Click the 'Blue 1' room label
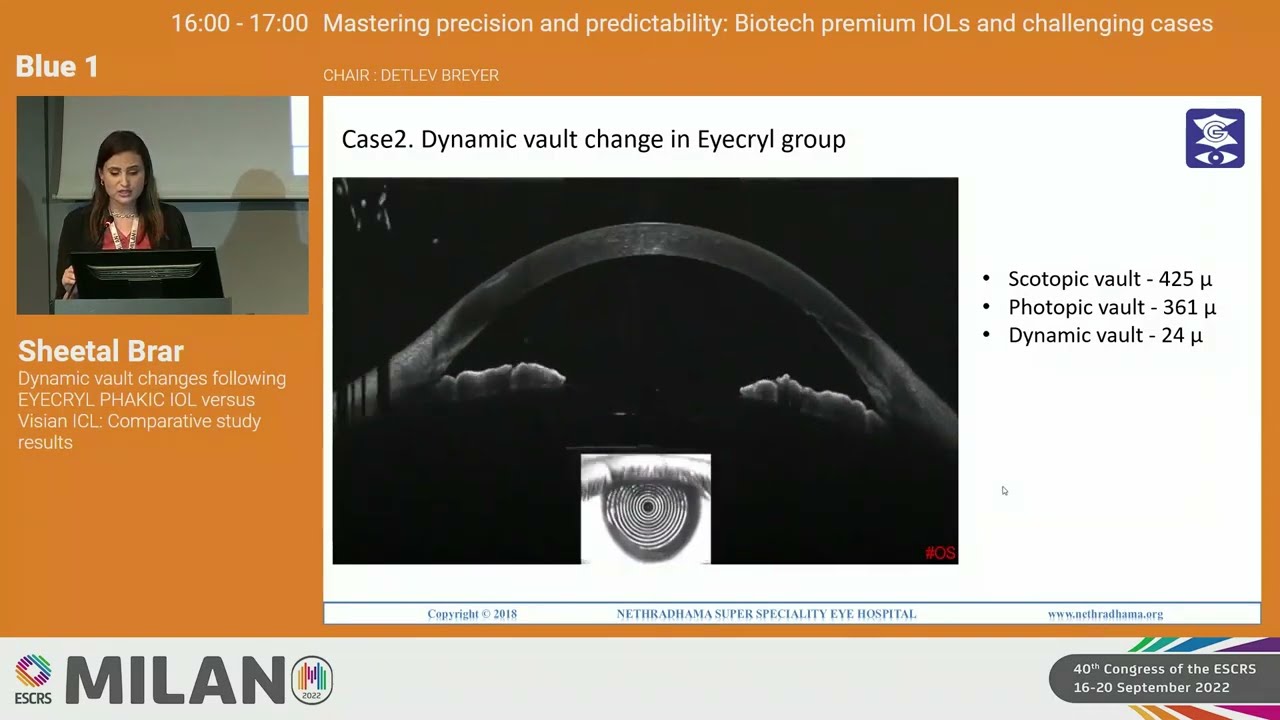1280x720 pixels. pos(57,67)
